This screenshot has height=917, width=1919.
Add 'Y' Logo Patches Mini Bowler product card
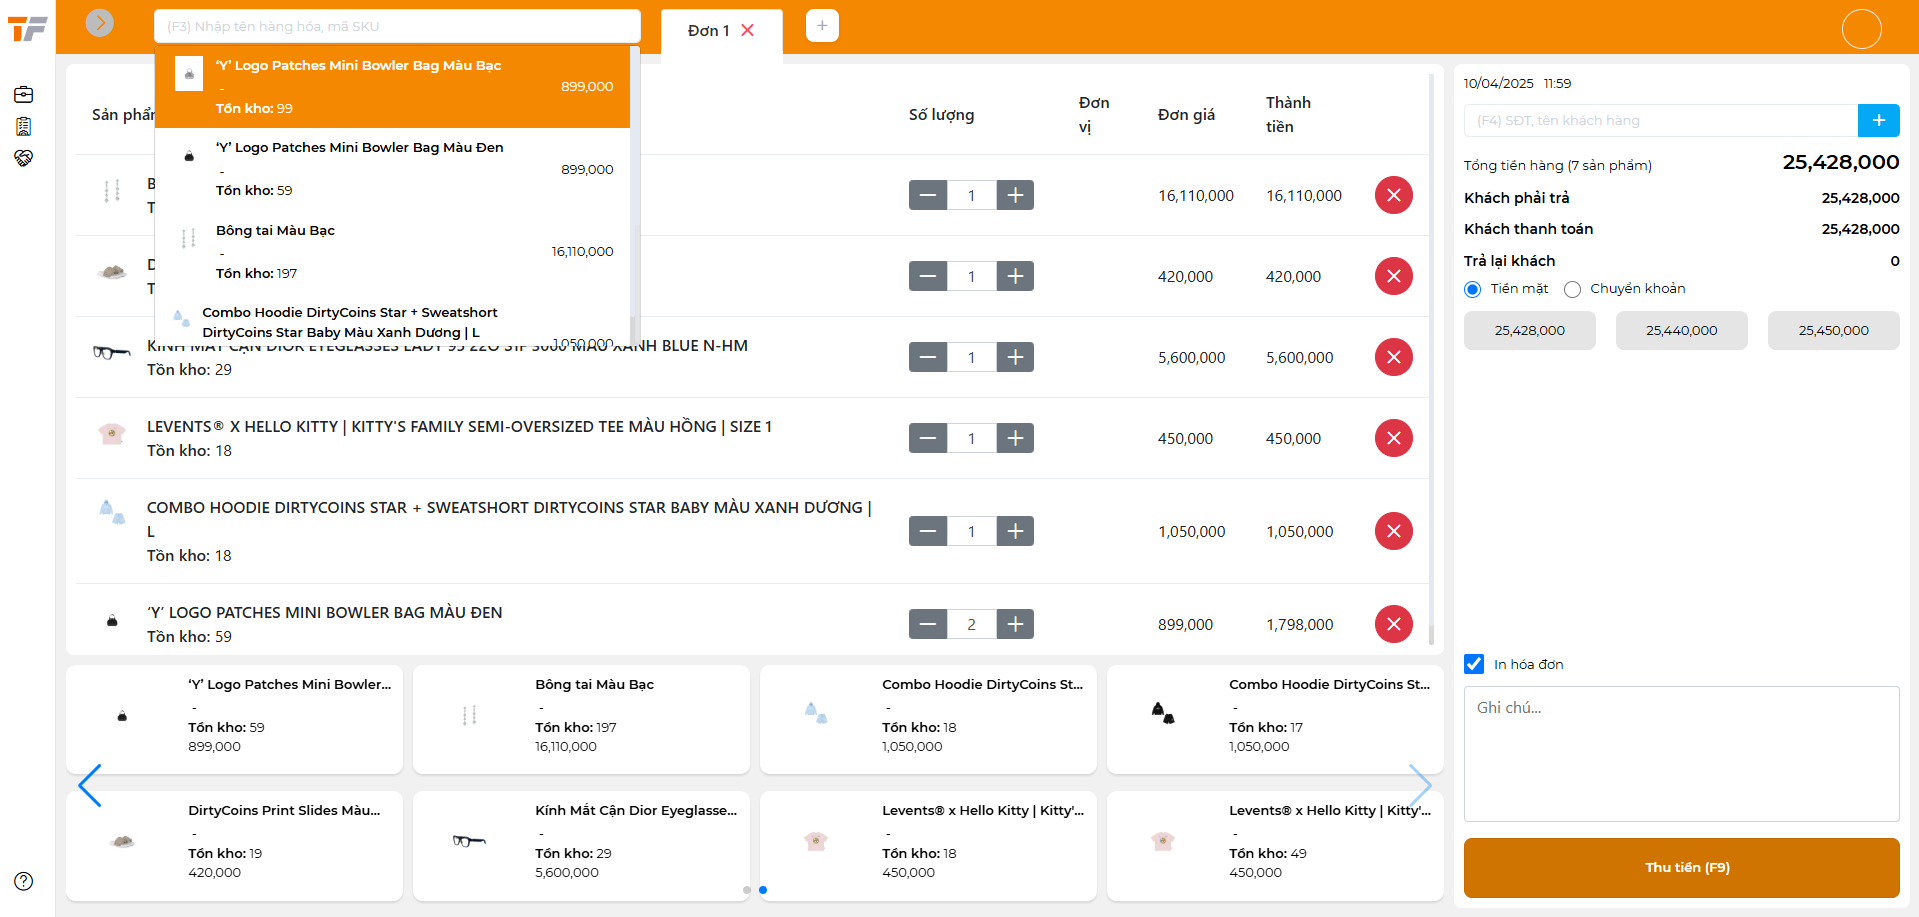(234, 719)
